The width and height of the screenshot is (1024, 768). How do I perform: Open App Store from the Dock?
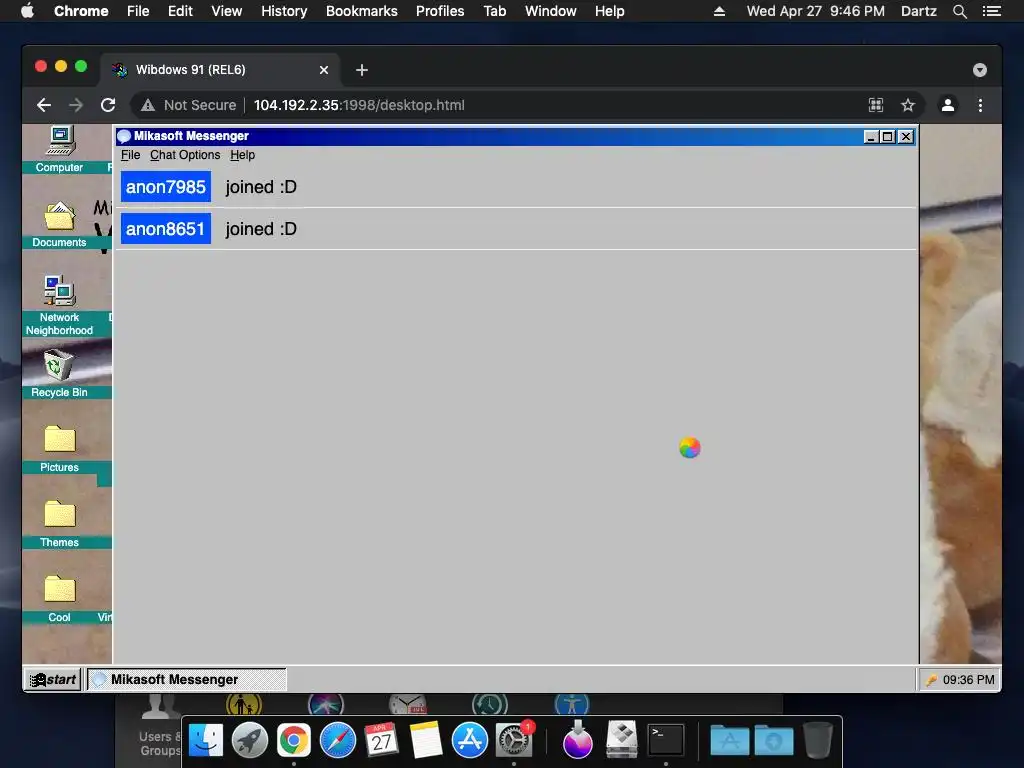coord(470,741)
